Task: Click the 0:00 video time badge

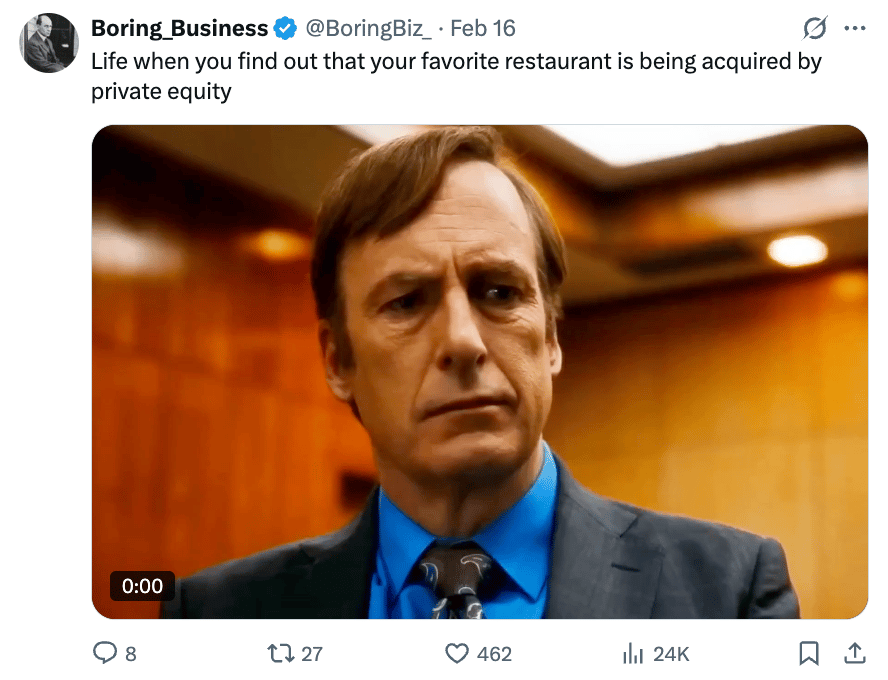Action: 142,586
